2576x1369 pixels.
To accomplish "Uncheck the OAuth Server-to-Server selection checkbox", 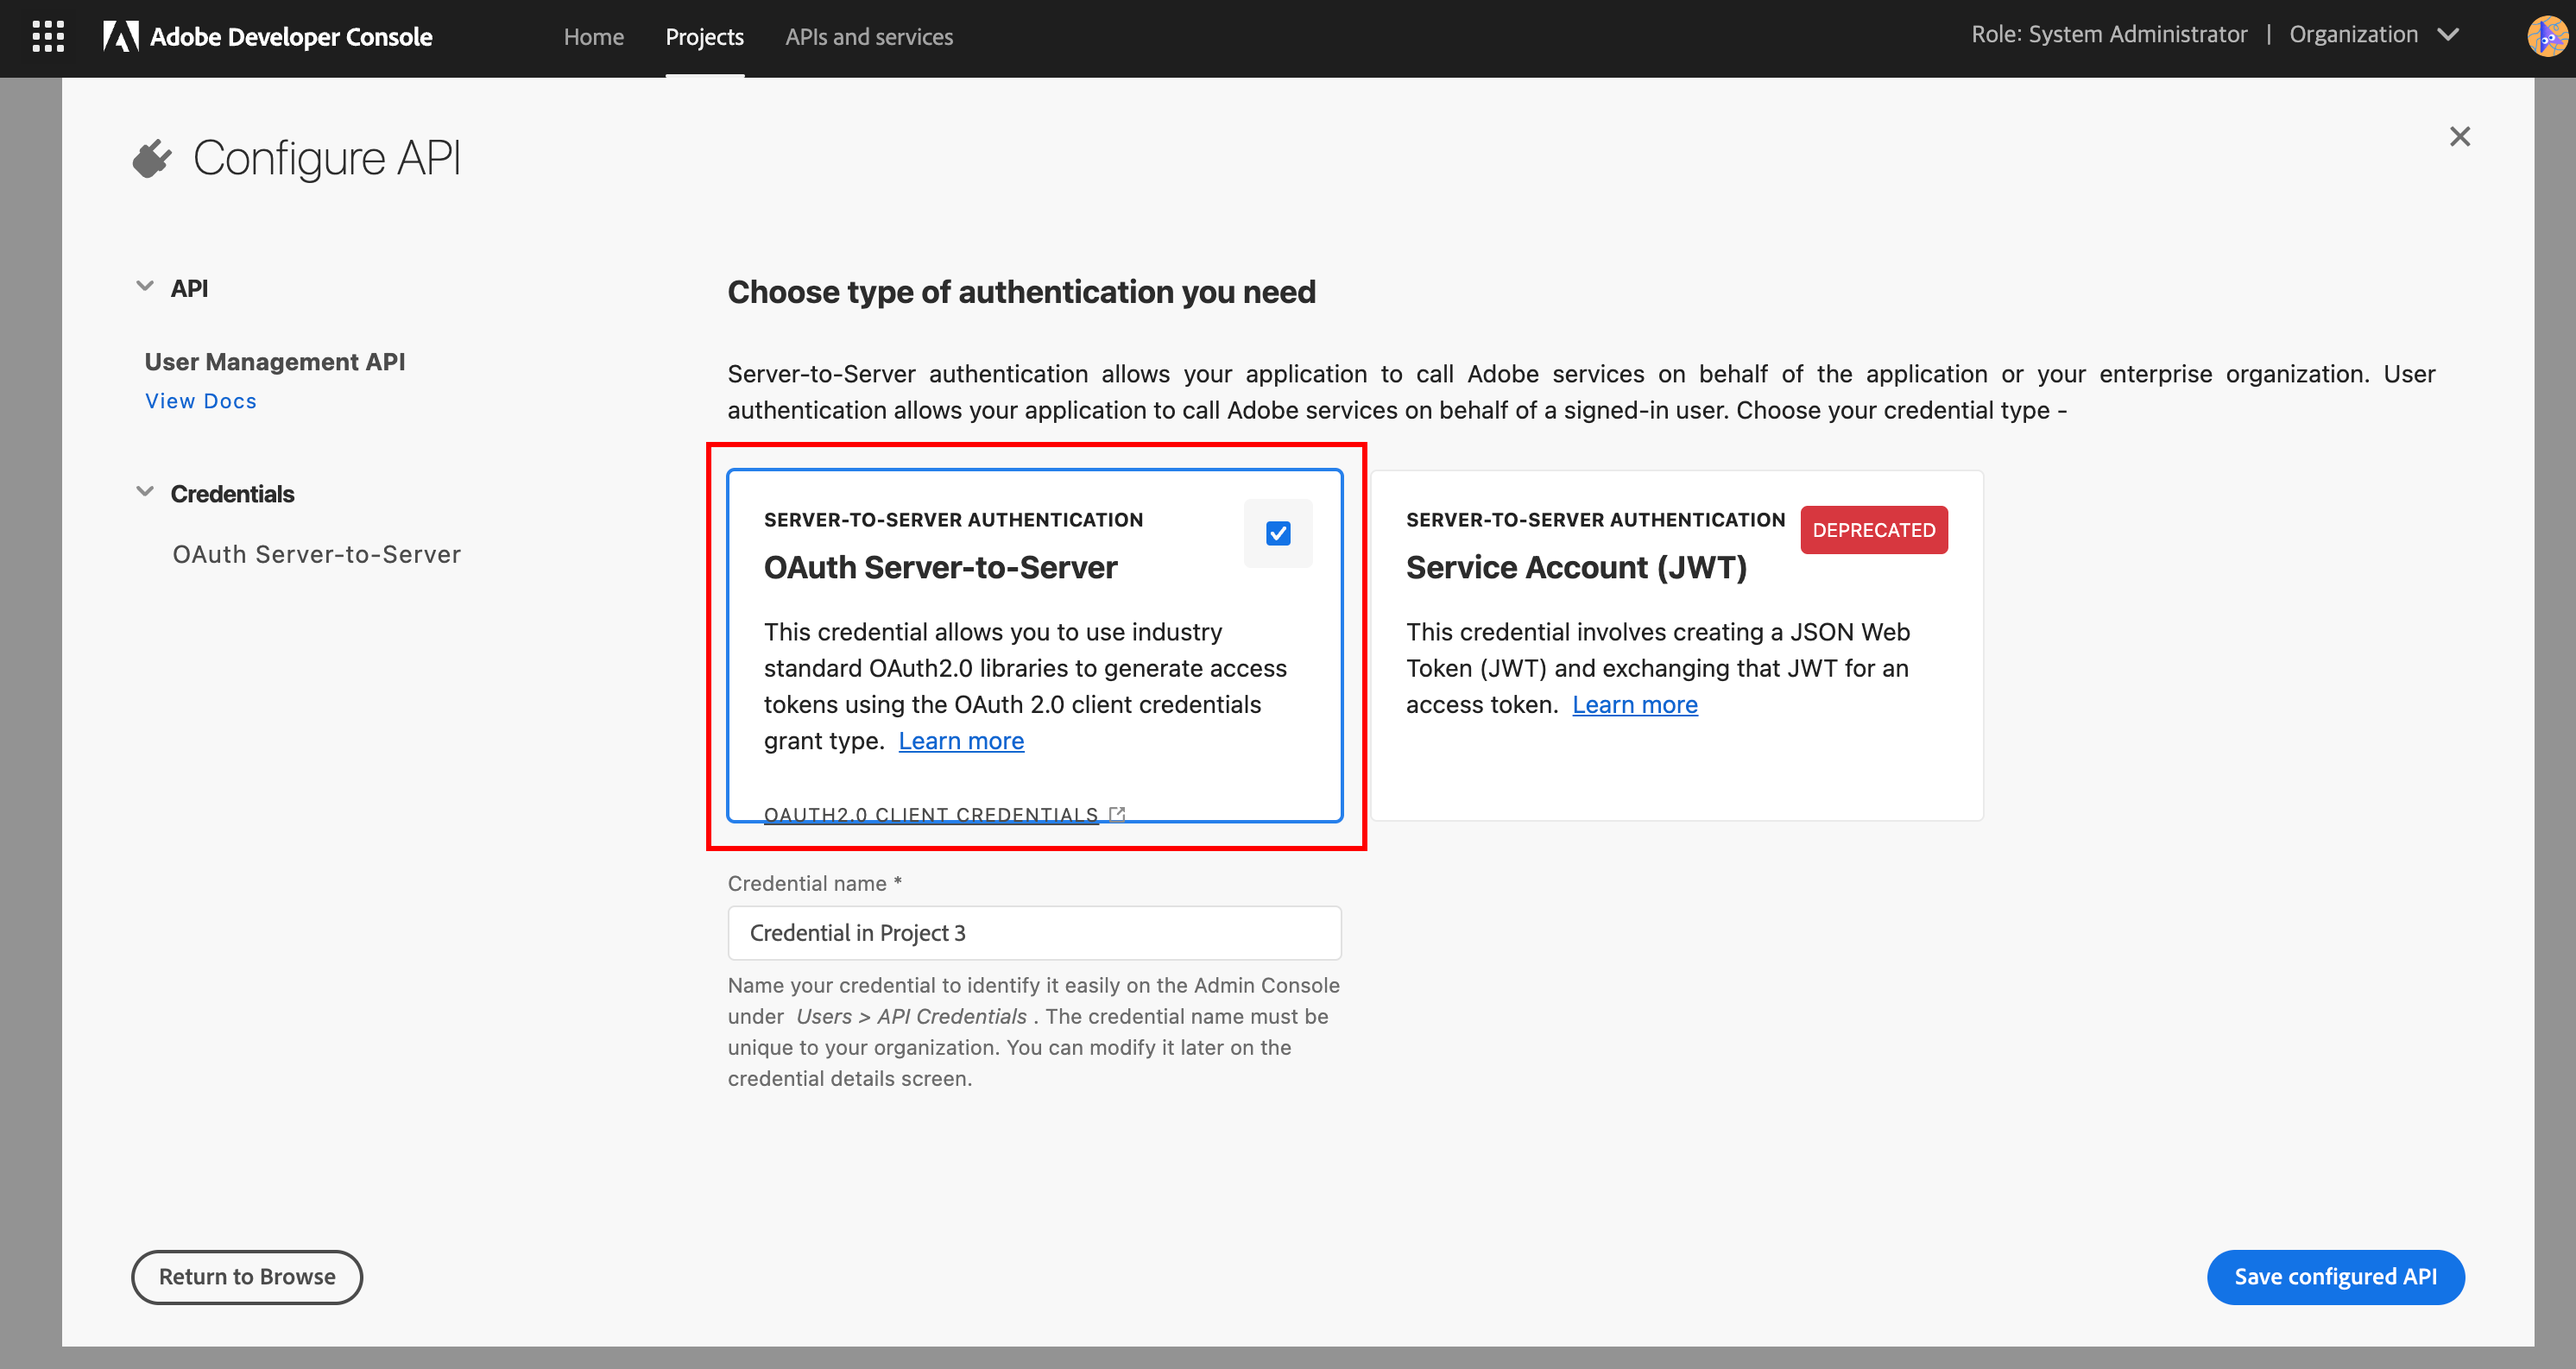I will click(1278, 533).
